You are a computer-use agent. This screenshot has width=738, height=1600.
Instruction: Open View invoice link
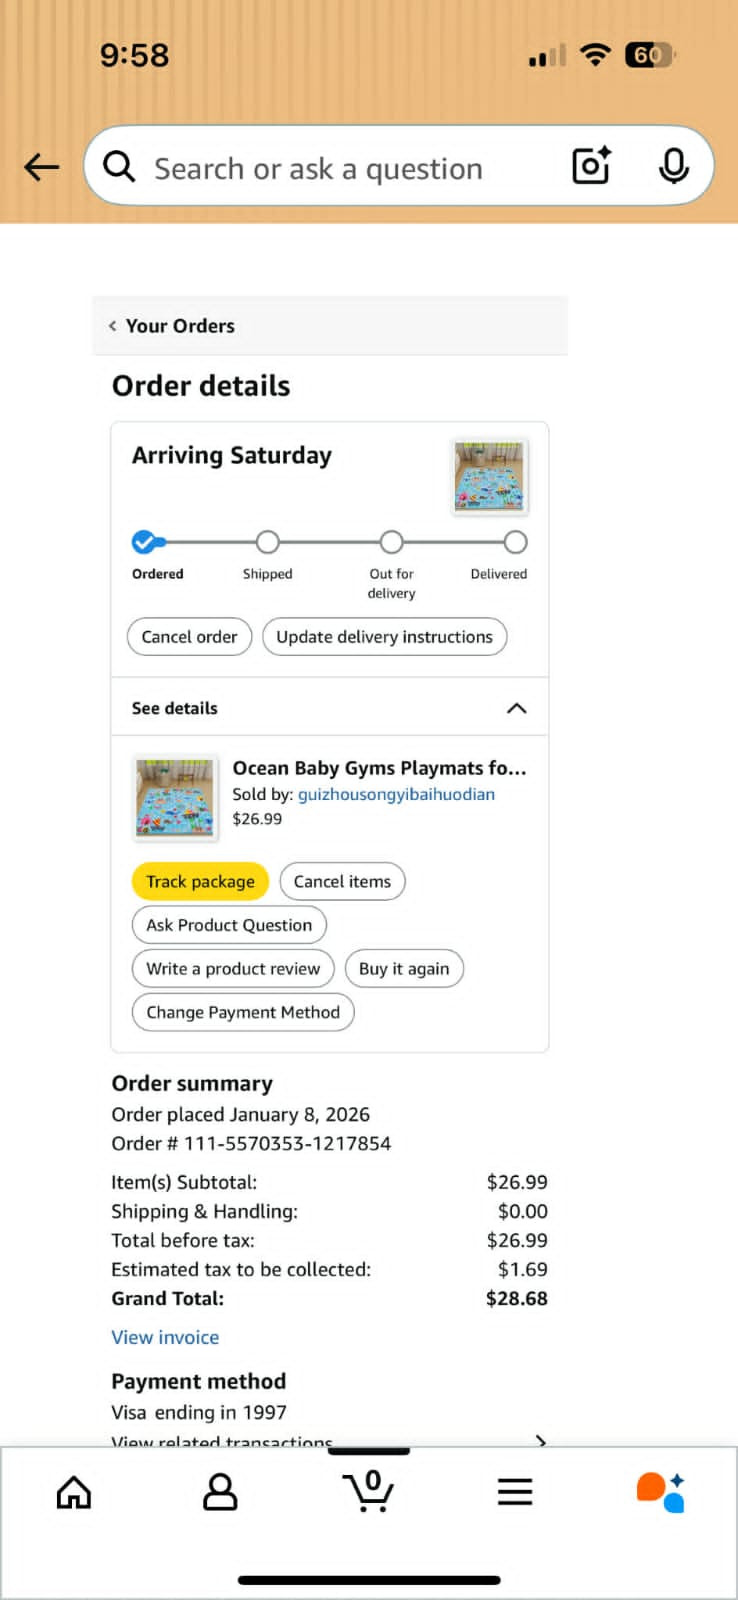[165, 1337]
